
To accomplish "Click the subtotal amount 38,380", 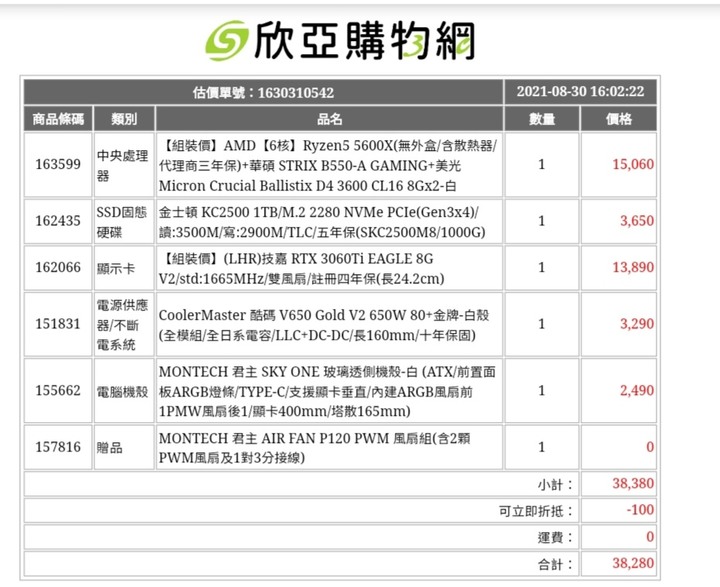I will (x=633, y=483).
